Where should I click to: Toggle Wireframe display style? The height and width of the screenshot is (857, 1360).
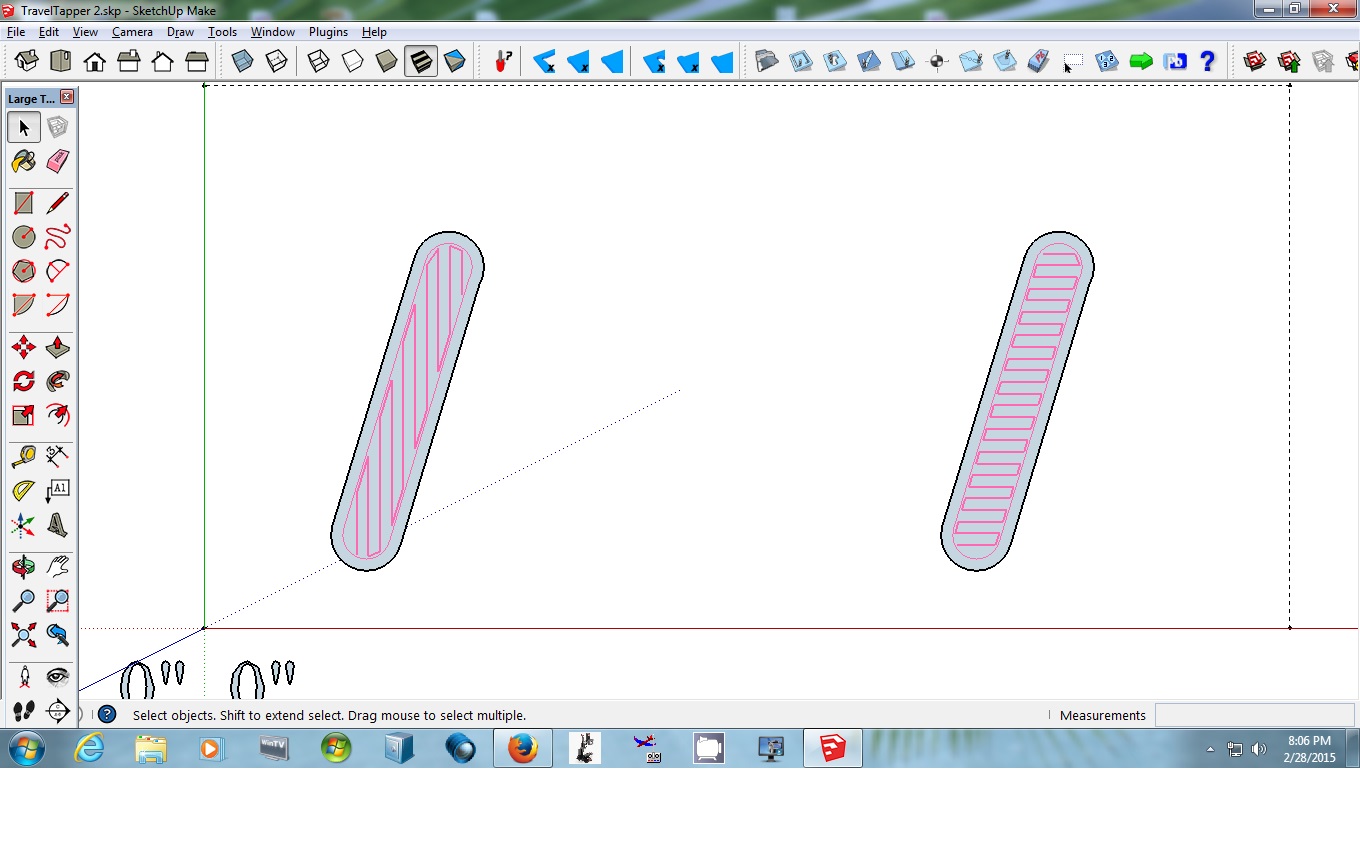pos(318,62)
